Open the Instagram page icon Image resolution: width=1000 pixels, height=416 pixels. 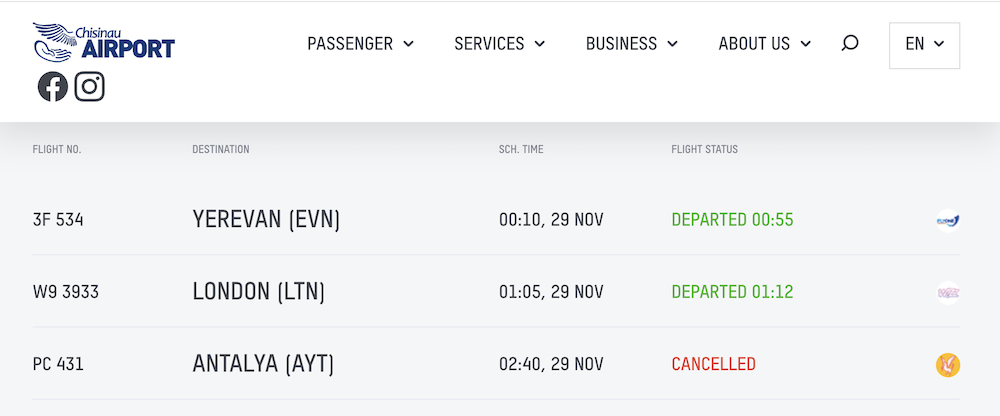90,87
